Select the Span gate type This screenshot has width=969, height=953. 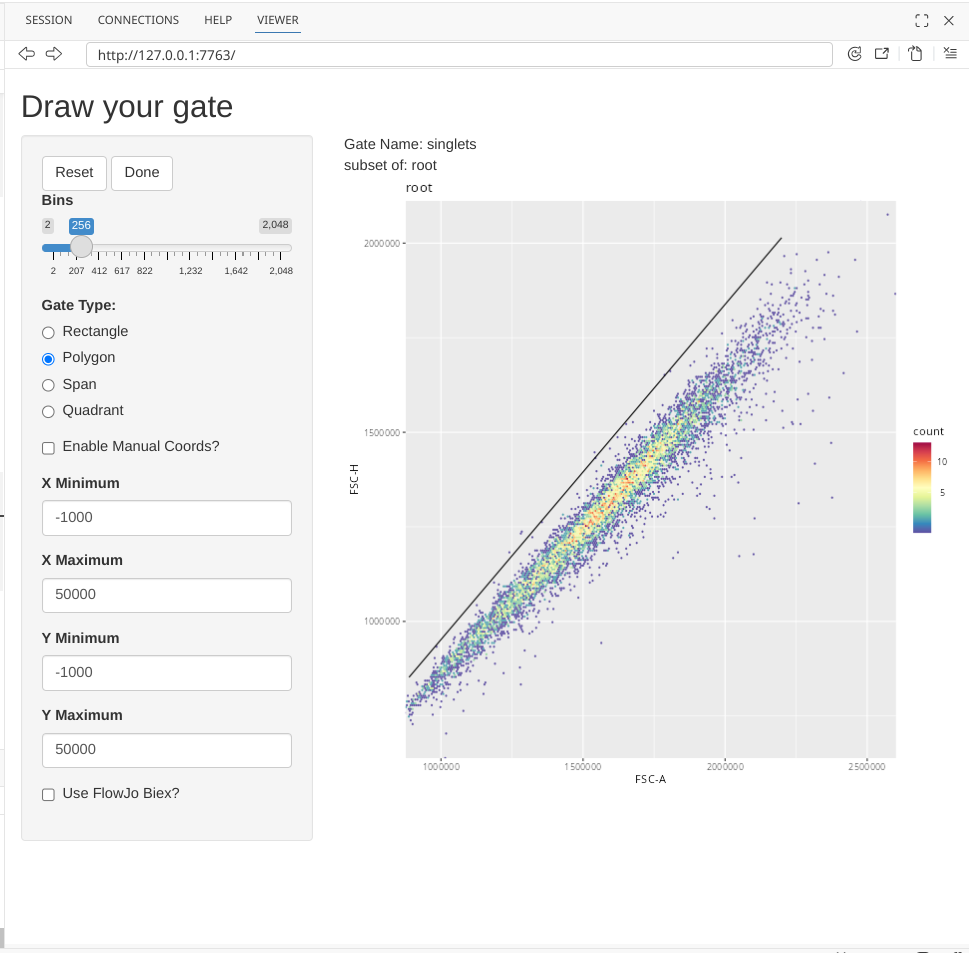[x=48, y=385]
